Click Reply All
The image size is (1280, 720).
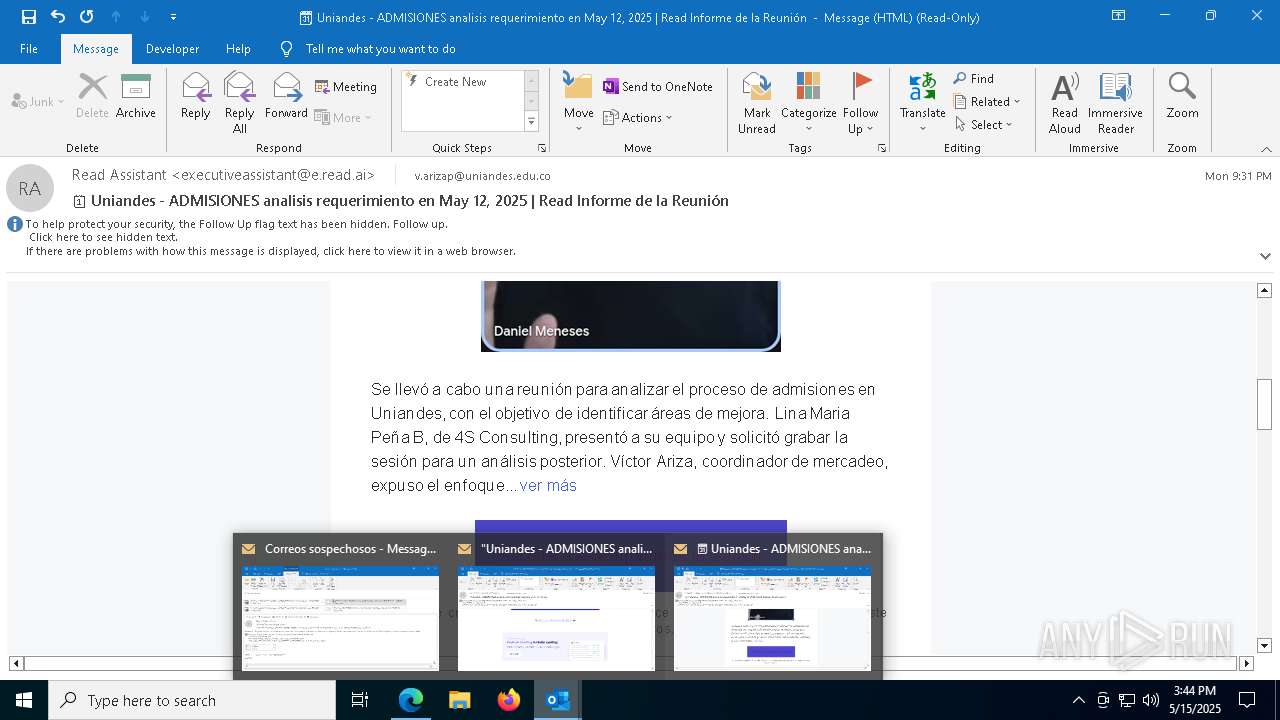pos(239,103)
